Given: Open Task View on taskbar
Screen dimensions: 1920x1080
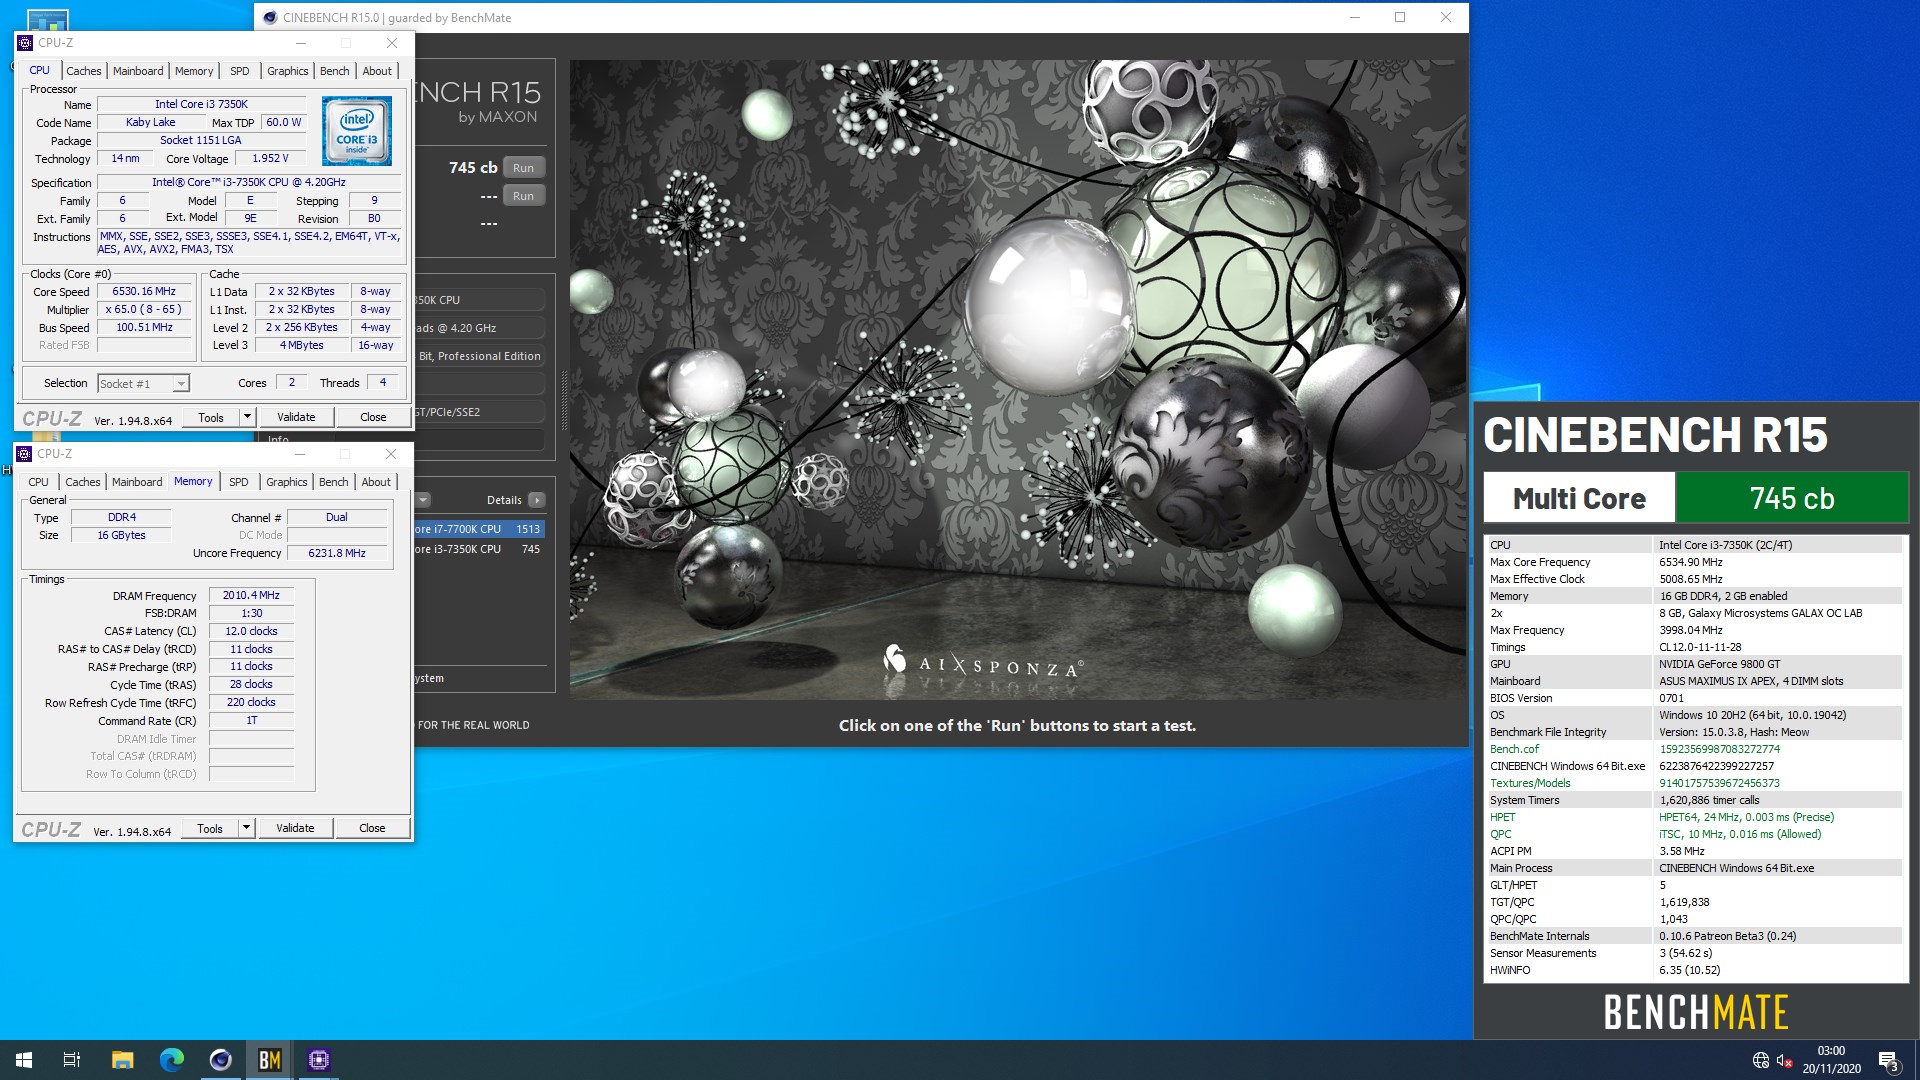Looking at the screenshot, I should tap(72, 1060).
